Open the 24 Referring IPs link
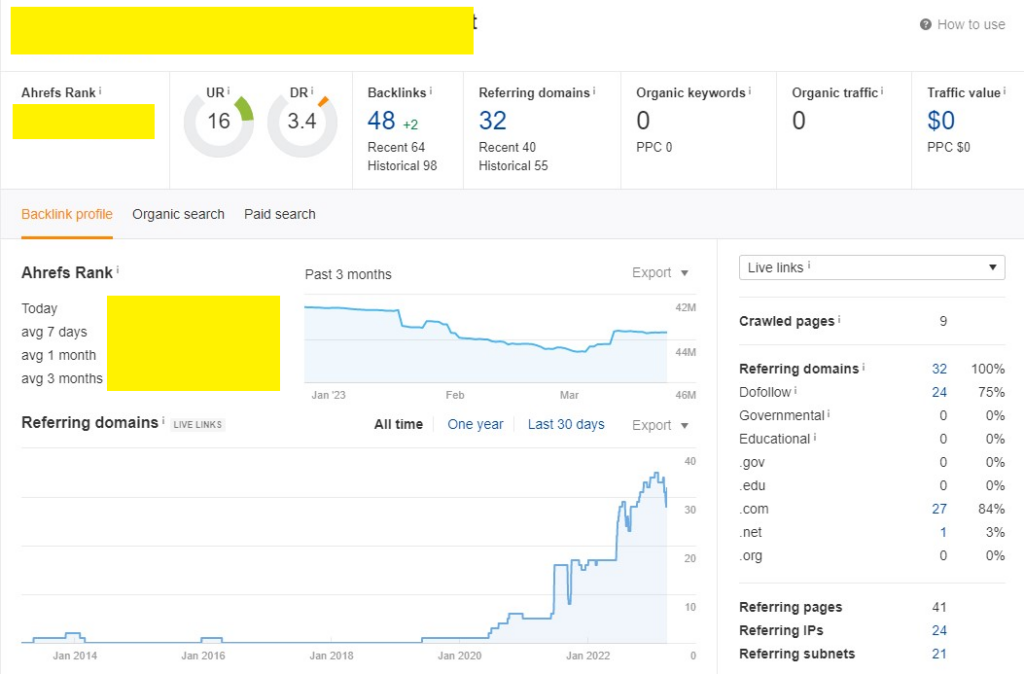The height and width of the screenshot is (674, 1024). (939, 630)
